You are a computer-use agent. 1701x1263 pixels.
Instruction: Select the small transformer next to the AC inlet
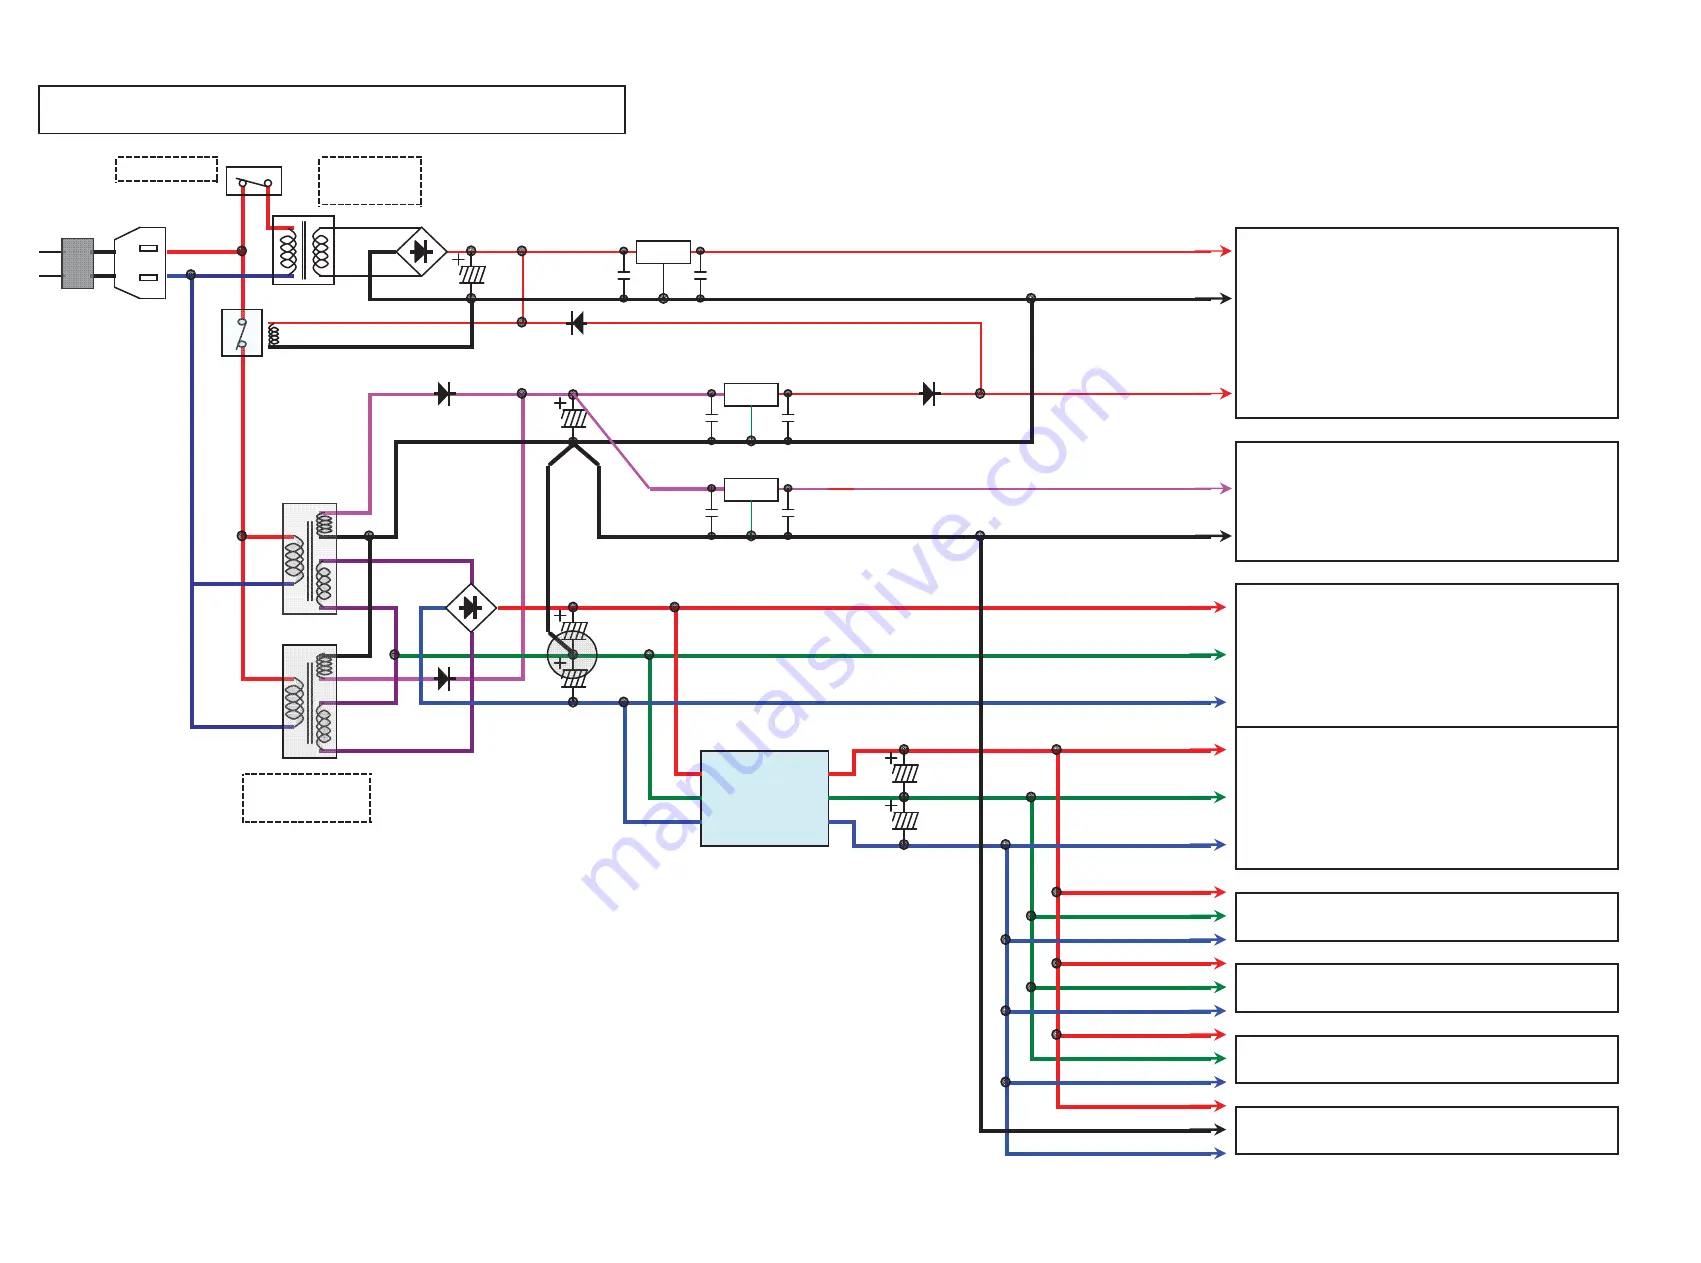tap(304, 250)
